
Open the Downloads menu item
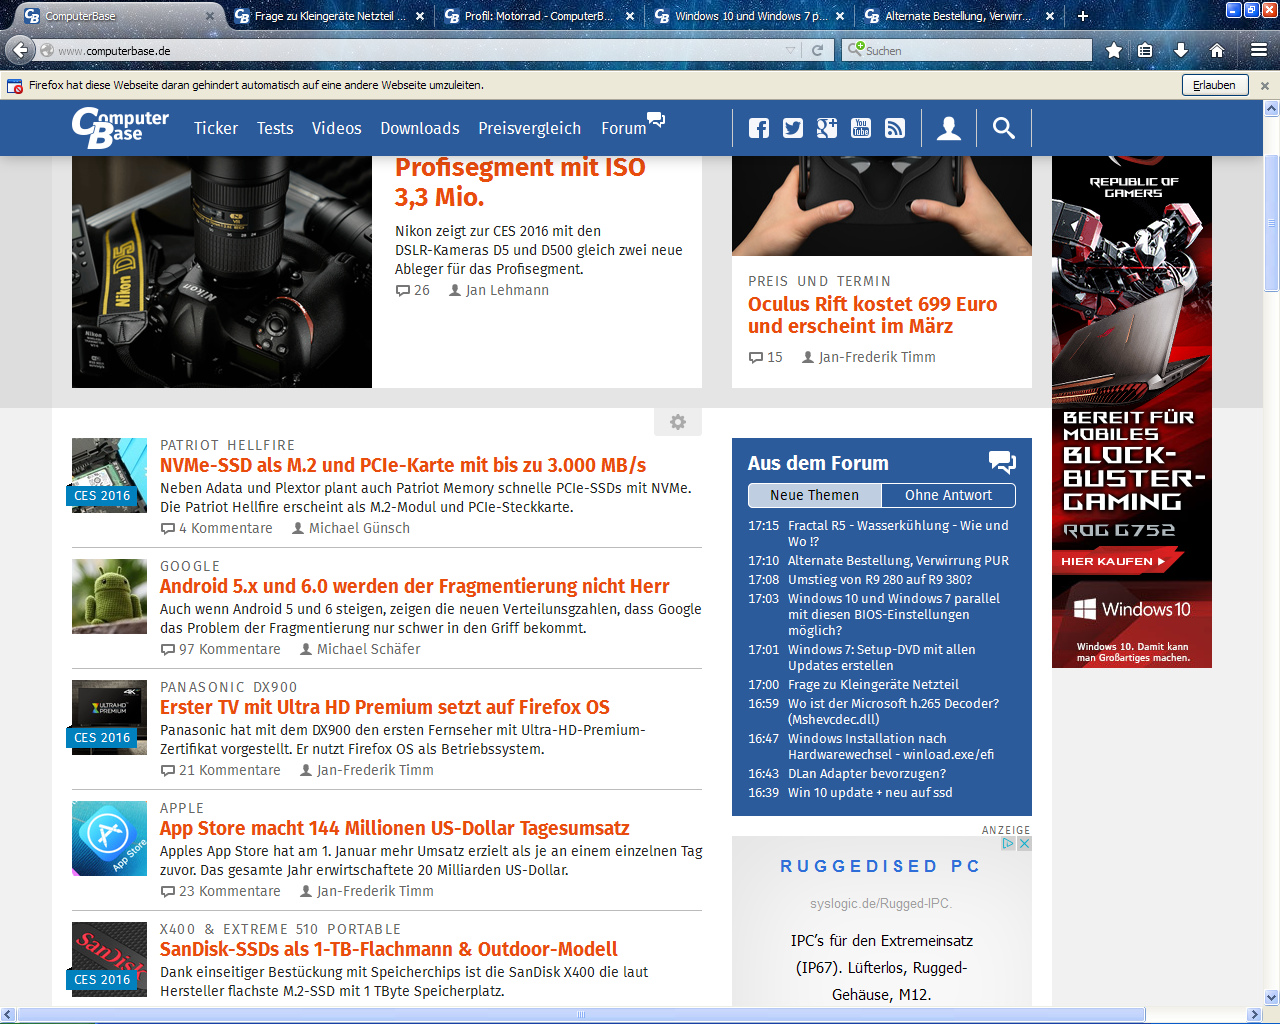click(420, 128)
